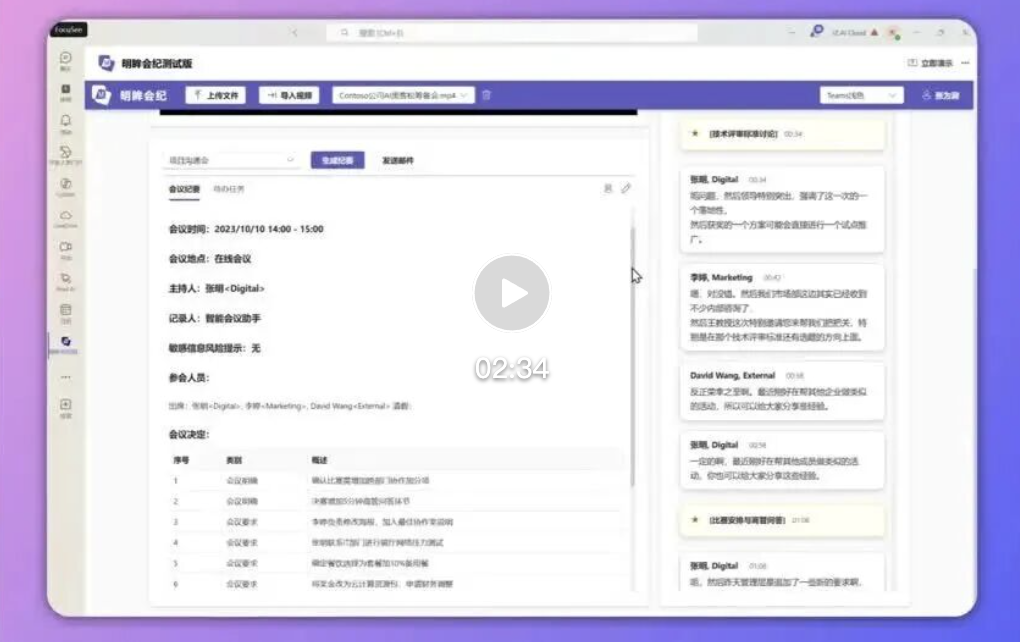
Task: Open more apps via the ellipsis icon
Action: click(x=64, y=376)
